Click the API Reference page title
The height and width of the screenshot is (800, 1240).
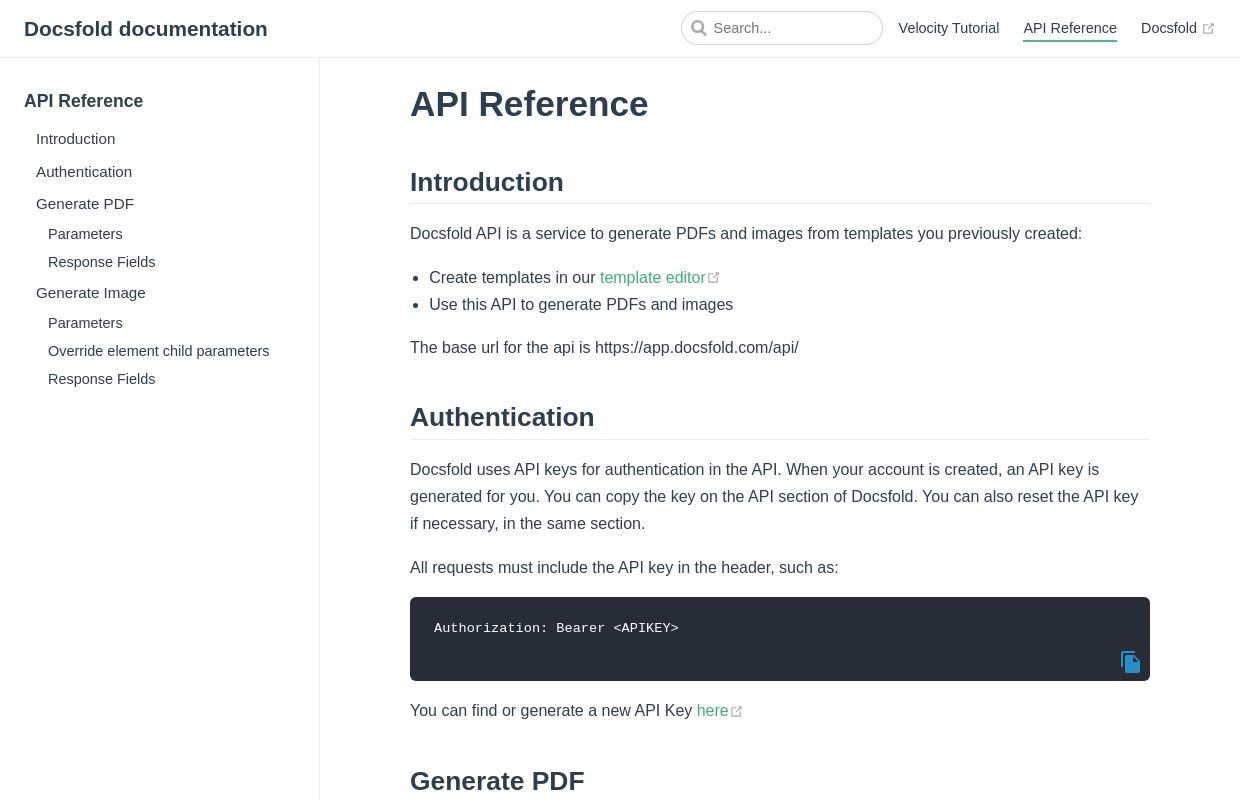click(529, 104)
